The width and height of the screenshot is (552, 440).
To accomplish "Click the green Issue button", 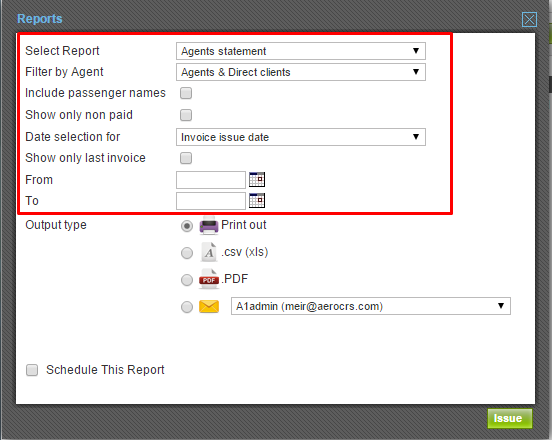I will click(510, 419).
